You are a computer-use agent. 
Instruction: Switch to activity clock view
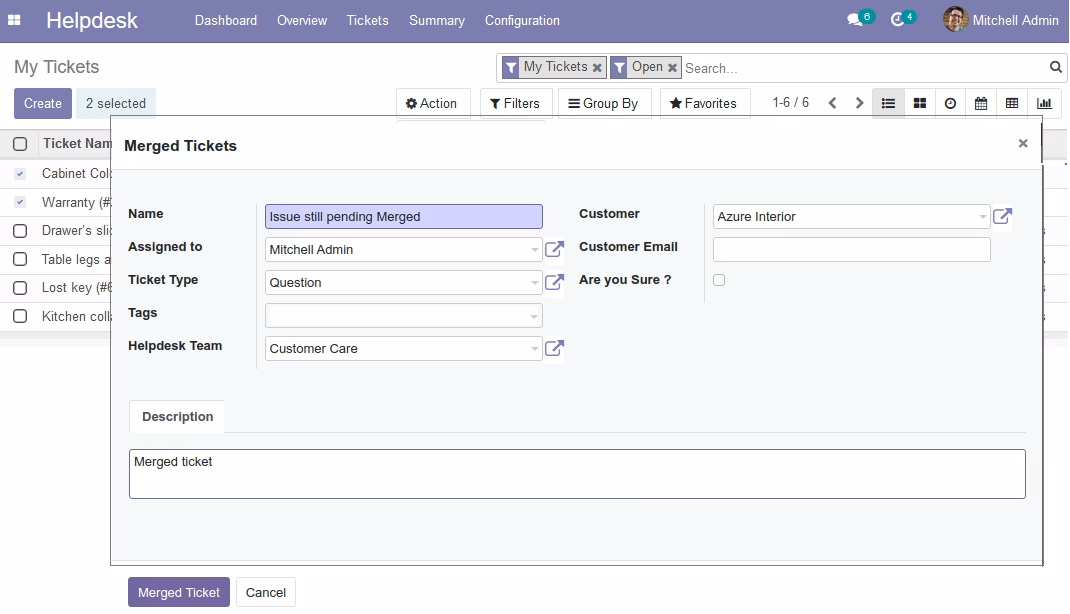[950, 103]
